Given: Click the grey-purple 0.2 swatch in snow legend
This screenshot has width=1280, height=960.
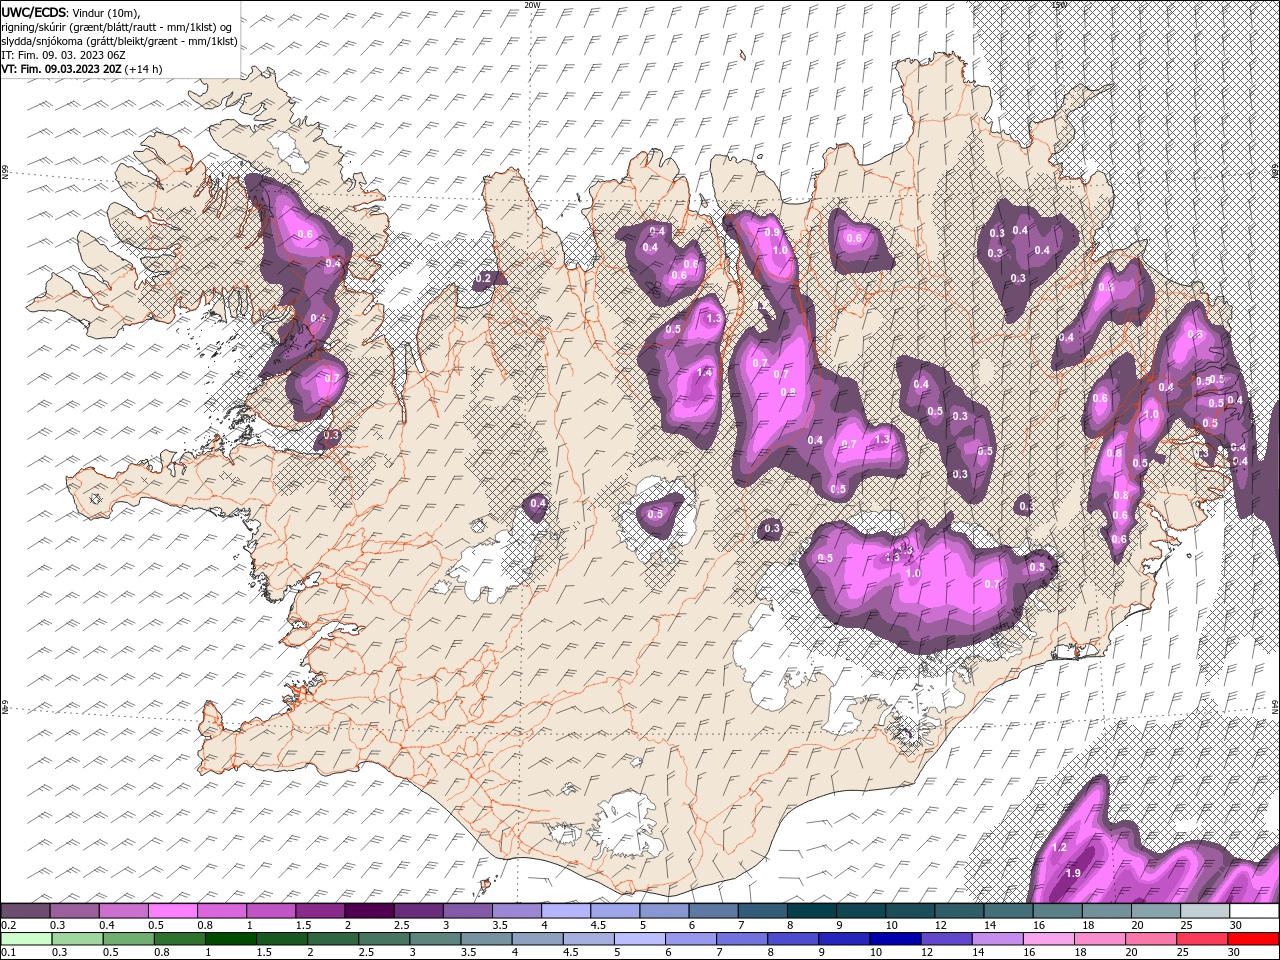Looking at the screenshot, I should pos(25,911).
